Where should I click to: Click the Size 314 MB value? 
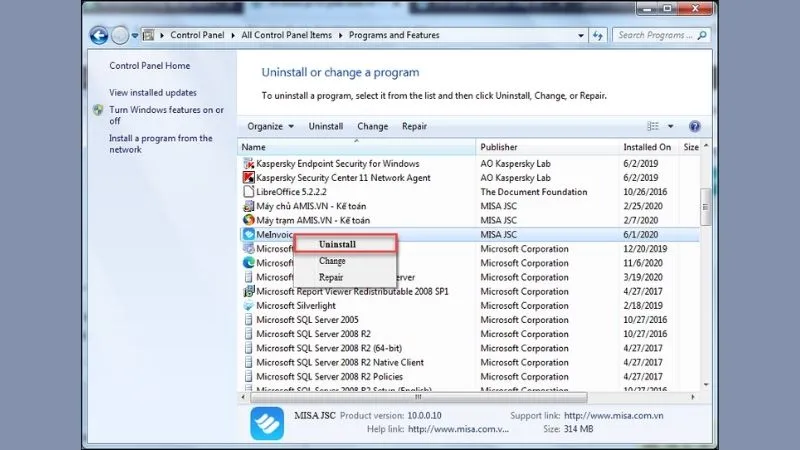tap(579, 429)
